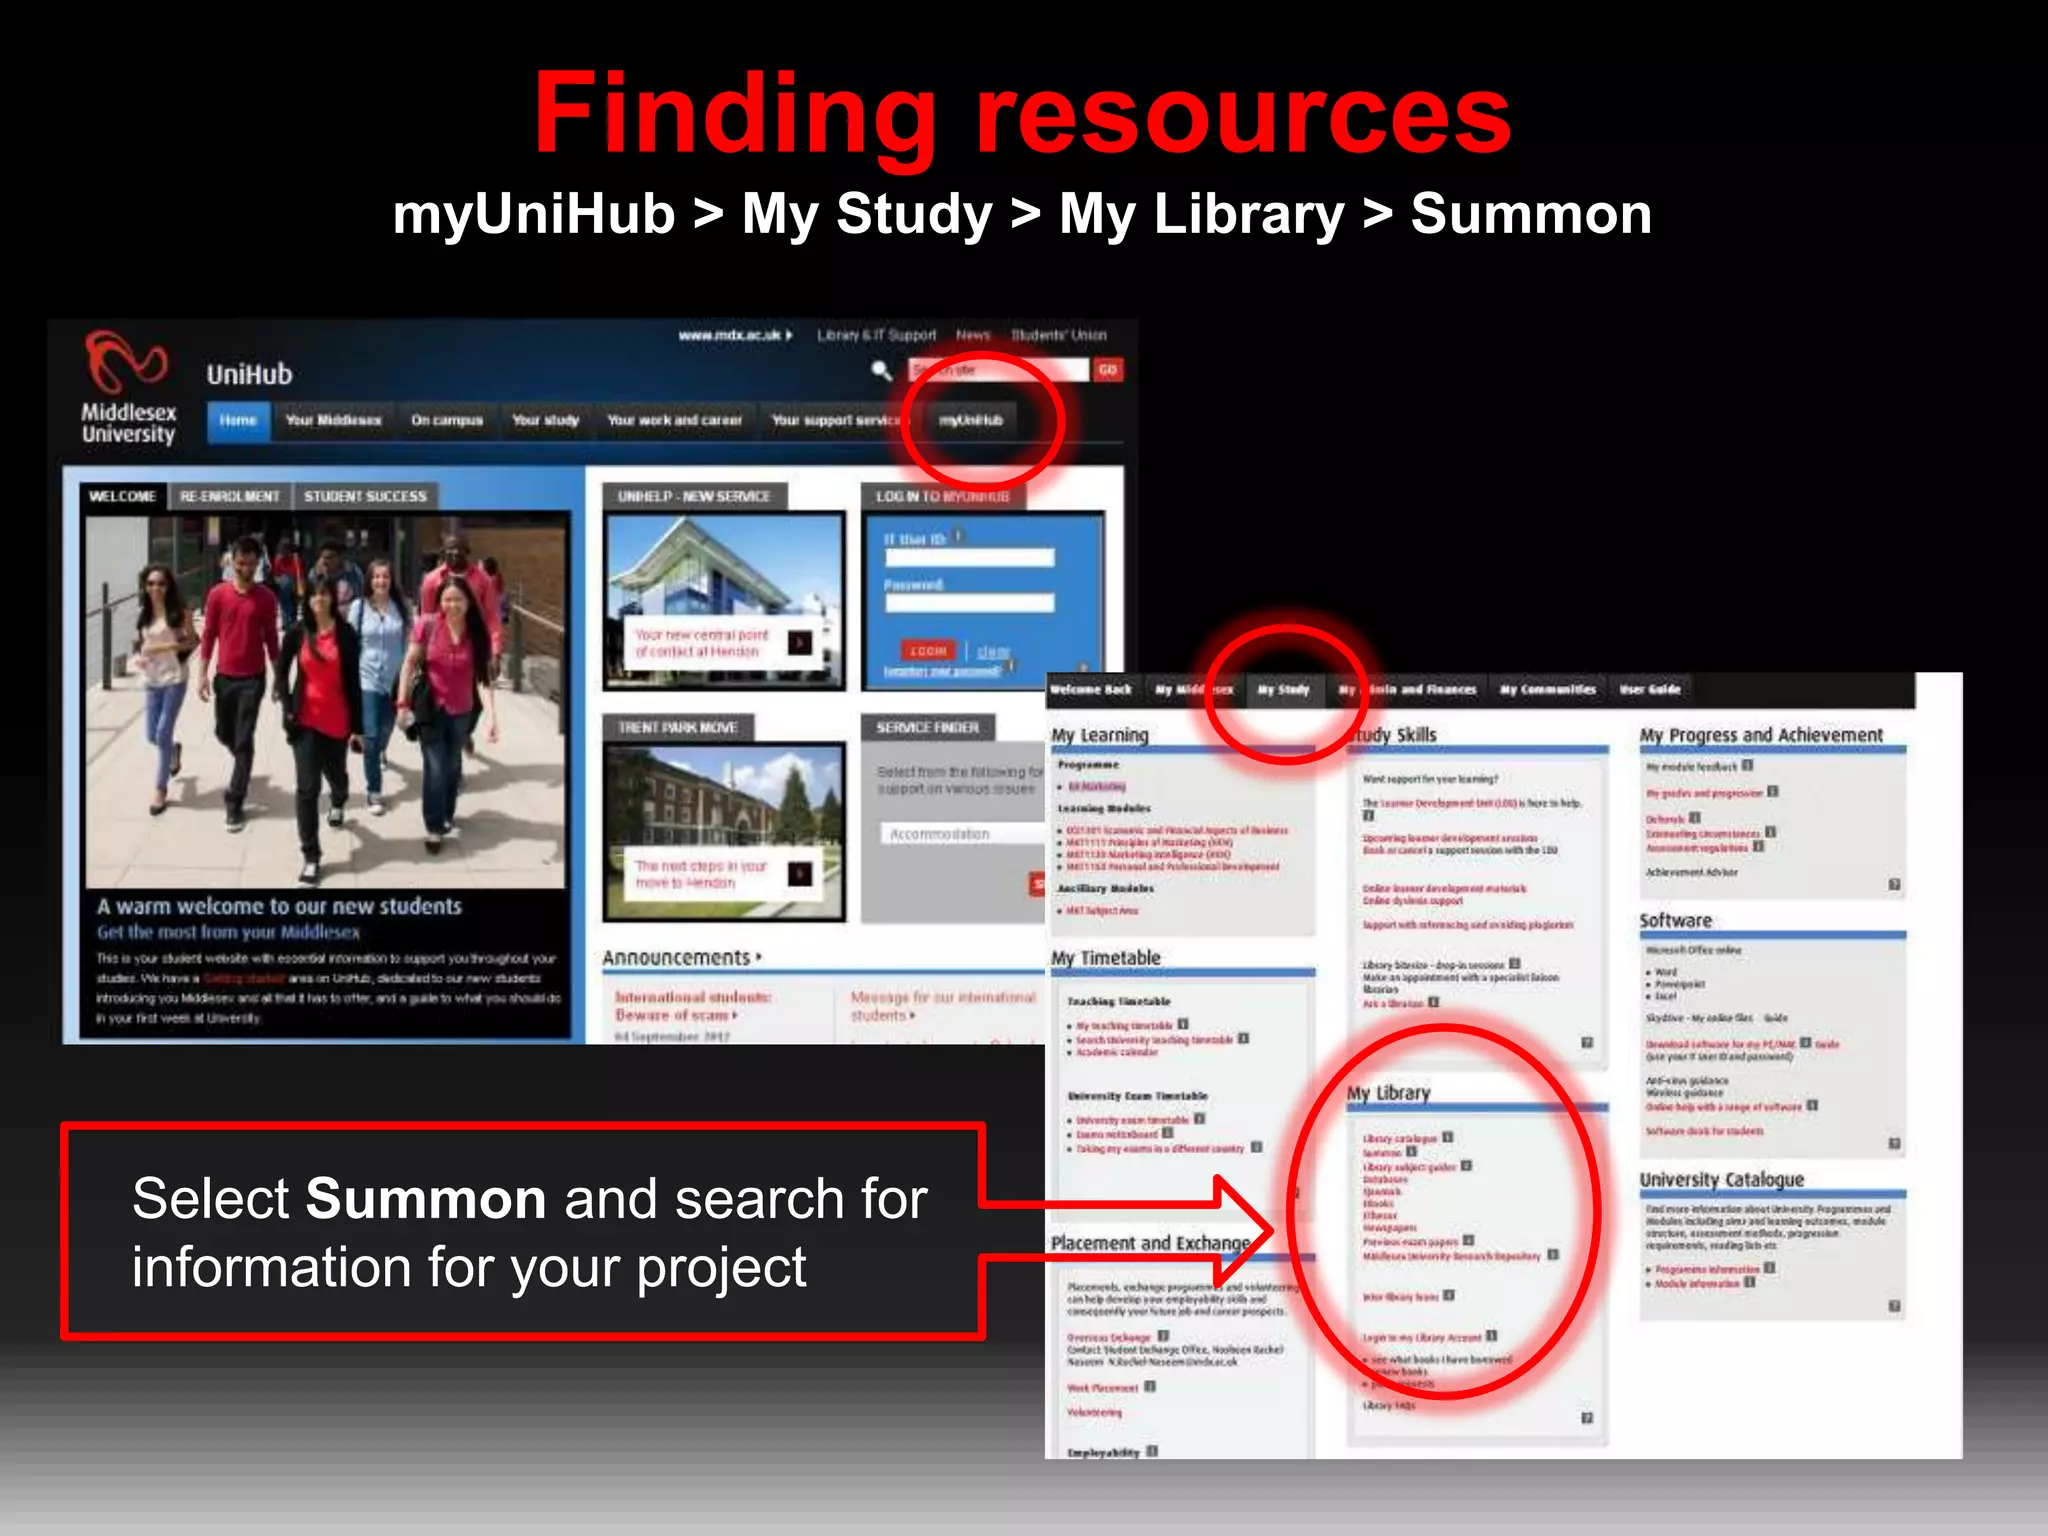The height and width of the screenshot is (1536, 2048).
Task: Click help icon in Software panel
Action: (x=1894, y=1144)
